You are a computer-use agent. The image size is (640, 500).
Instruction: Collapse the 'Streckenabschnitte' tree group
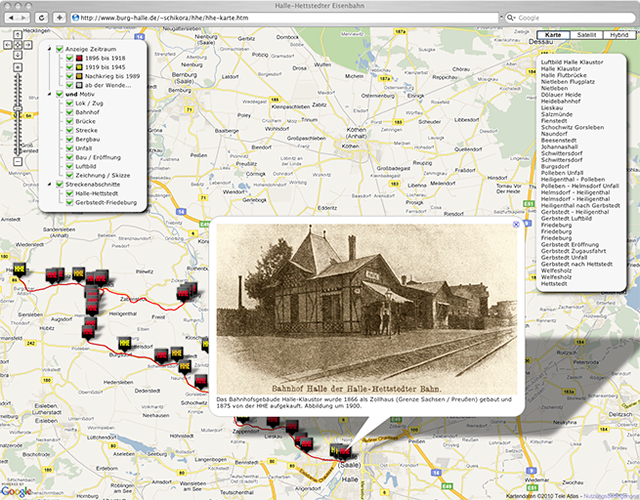50,182
